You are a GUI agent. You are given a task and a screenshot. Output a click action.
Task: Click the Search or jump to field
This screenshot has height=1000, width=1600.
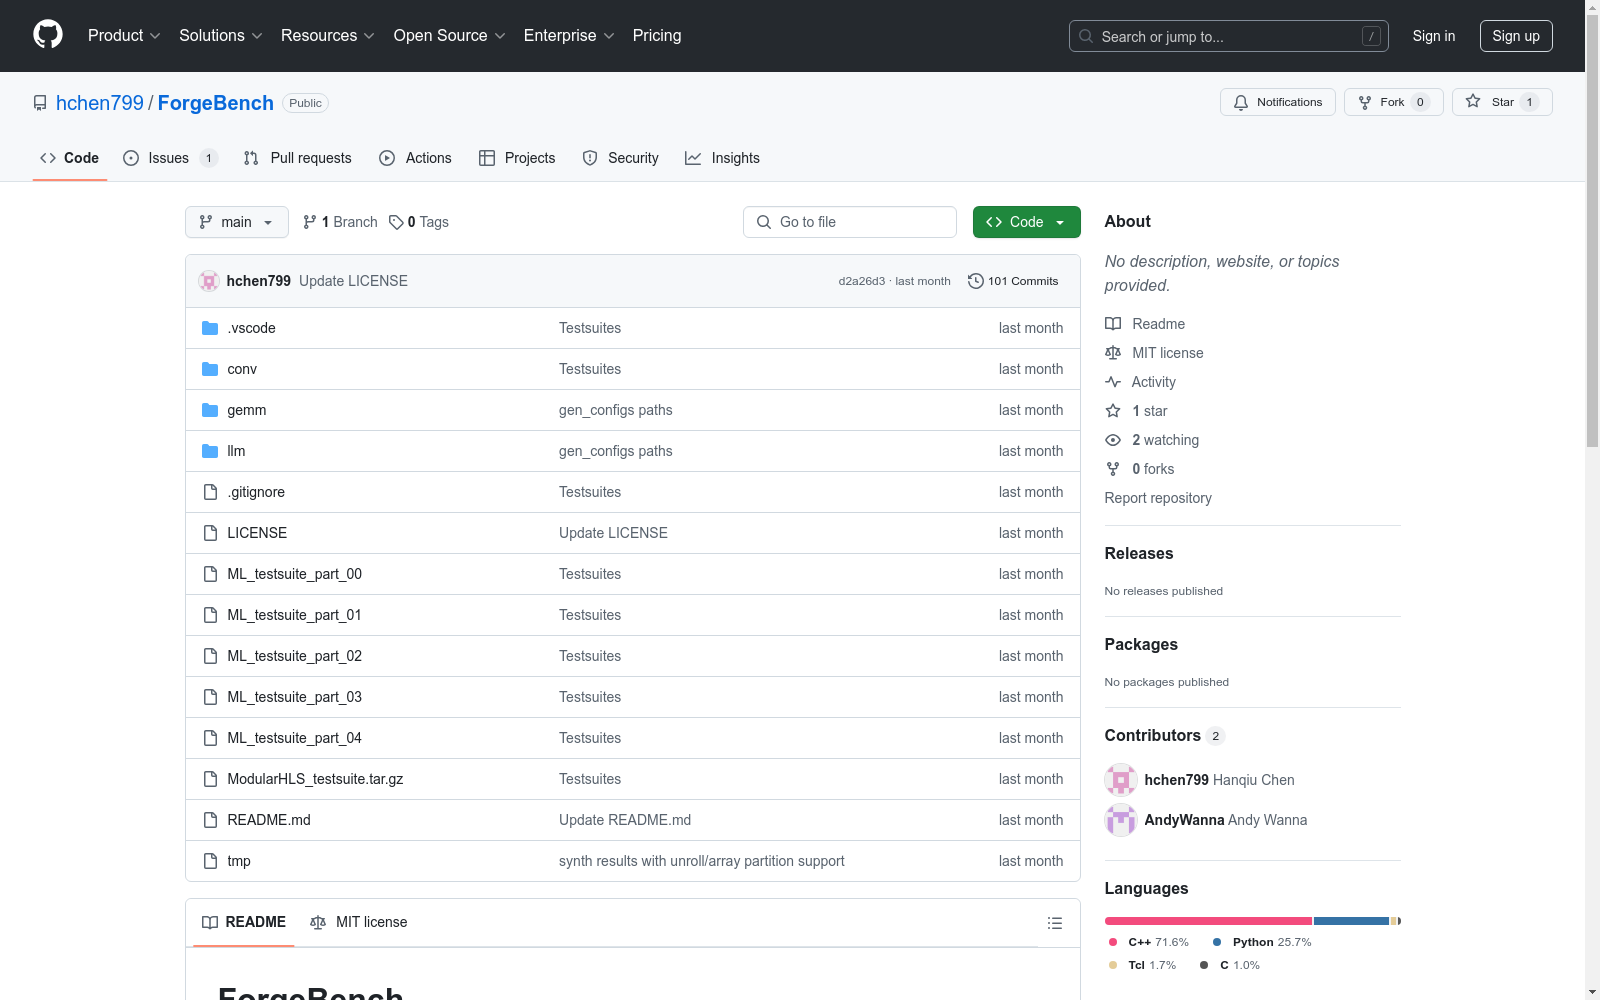pos(1229,36)
